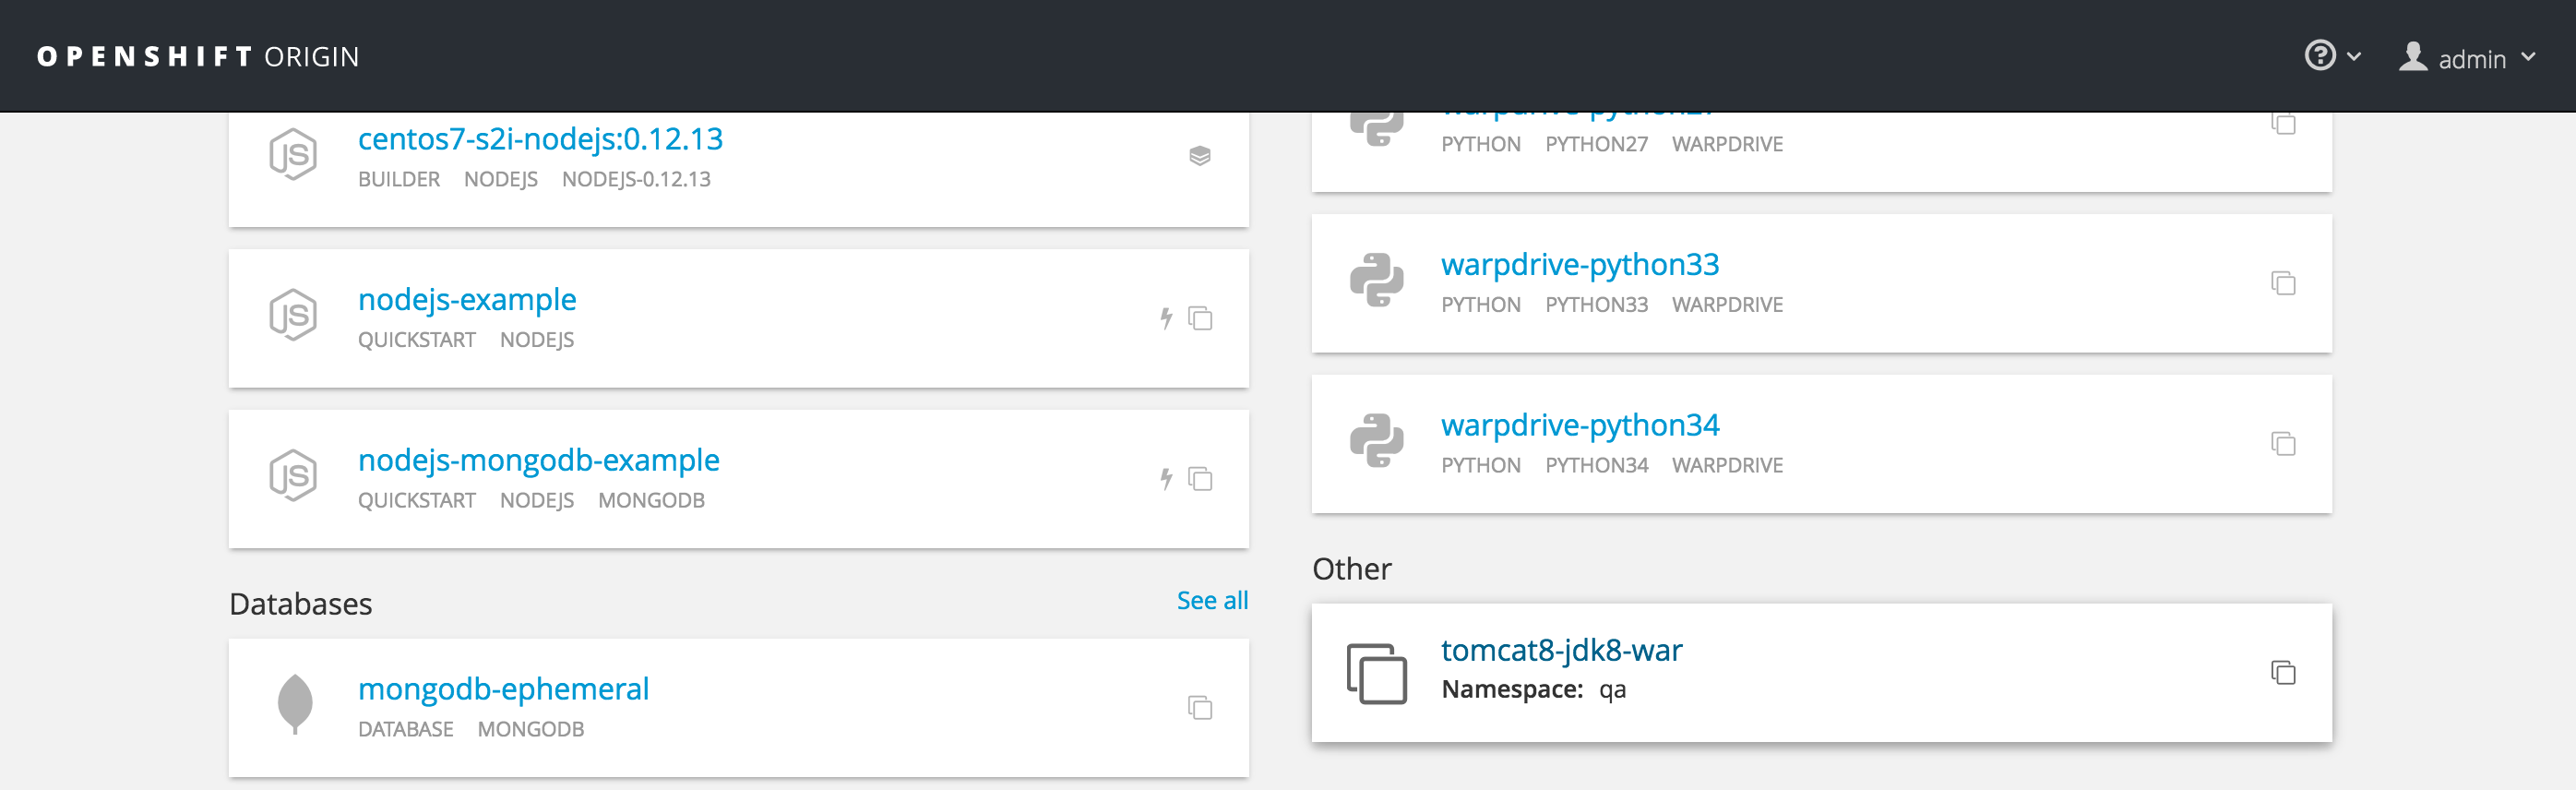Screen dimensions: 2576x790
Task: Open the tomcat8-jdk8-war template
Action: tap(1561, 650)
